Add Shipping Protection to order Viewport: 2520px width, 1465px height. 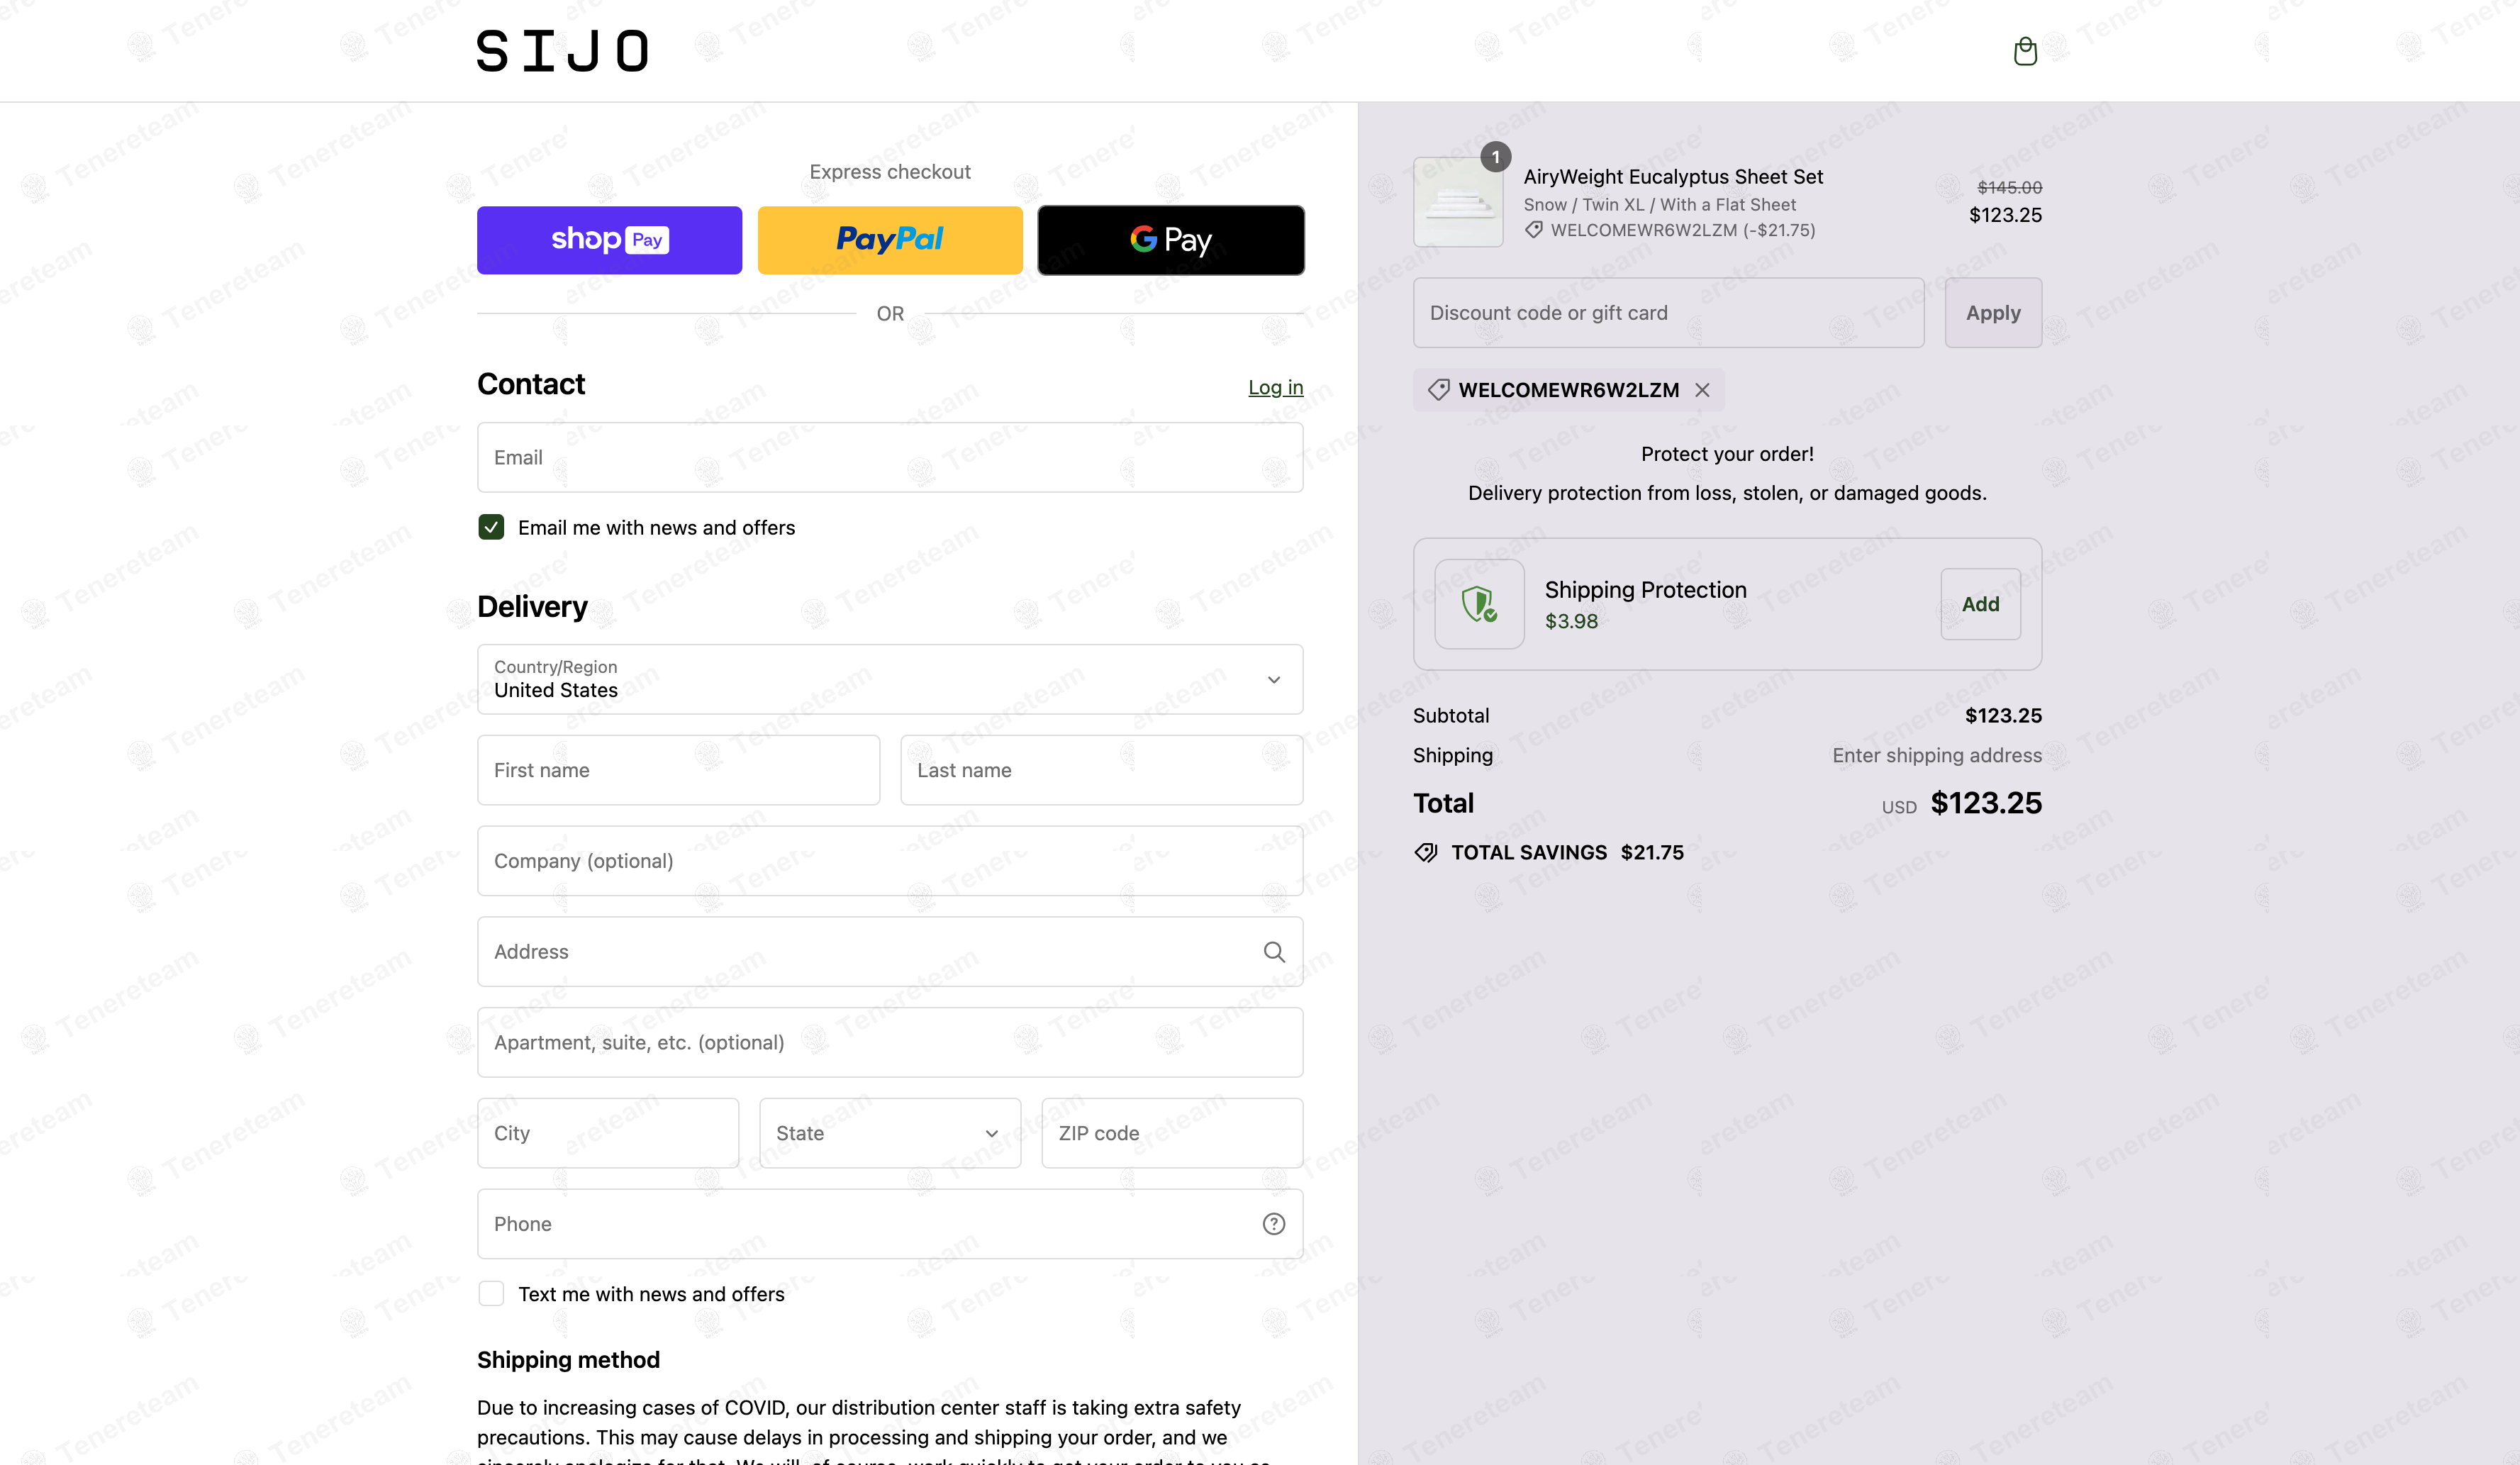1980,604
